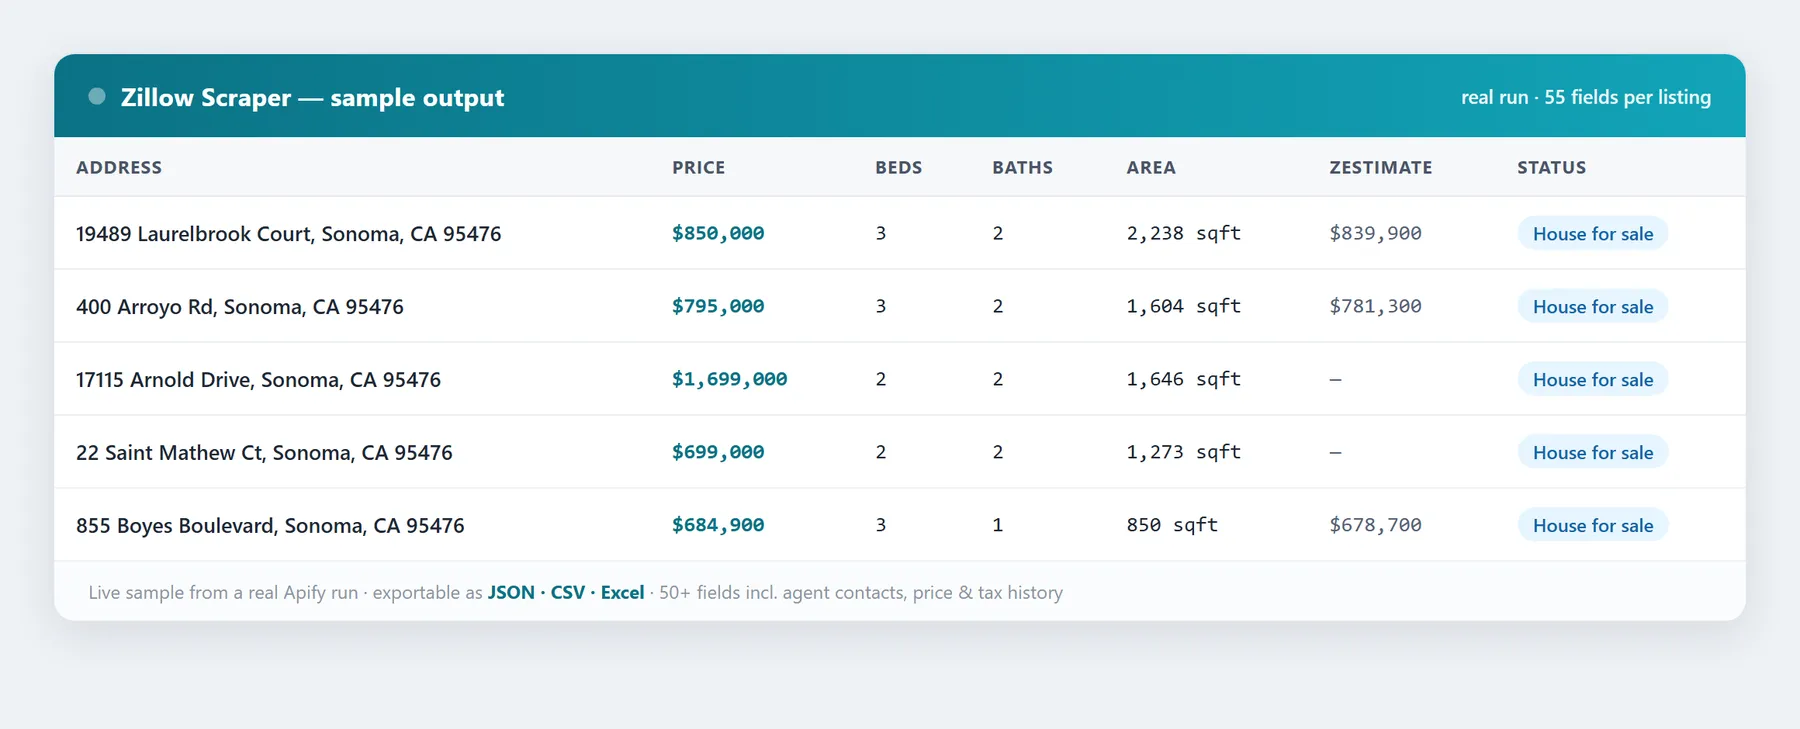The image size is (1800, 729).
Task: Click the 2,238 sqft area cell
Action: pos(1183,233)
